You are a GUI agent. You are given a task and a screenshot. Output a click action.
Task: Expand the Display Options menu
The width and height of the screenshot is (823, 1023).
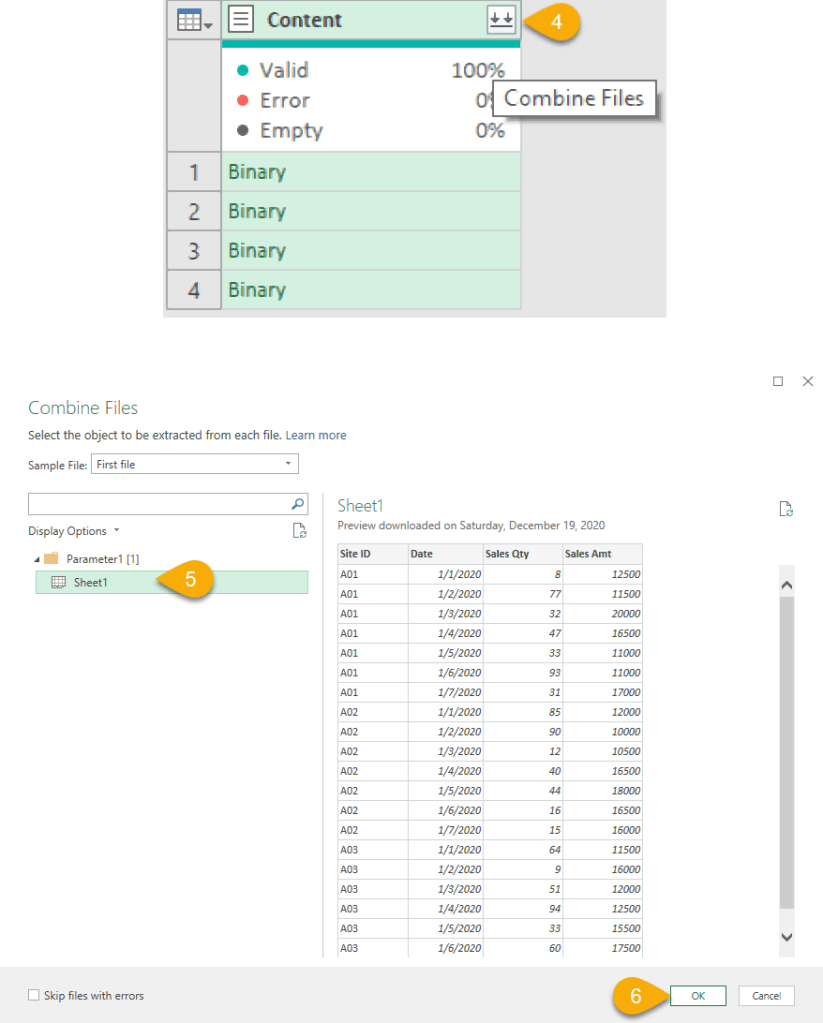(x=74, y=531)
